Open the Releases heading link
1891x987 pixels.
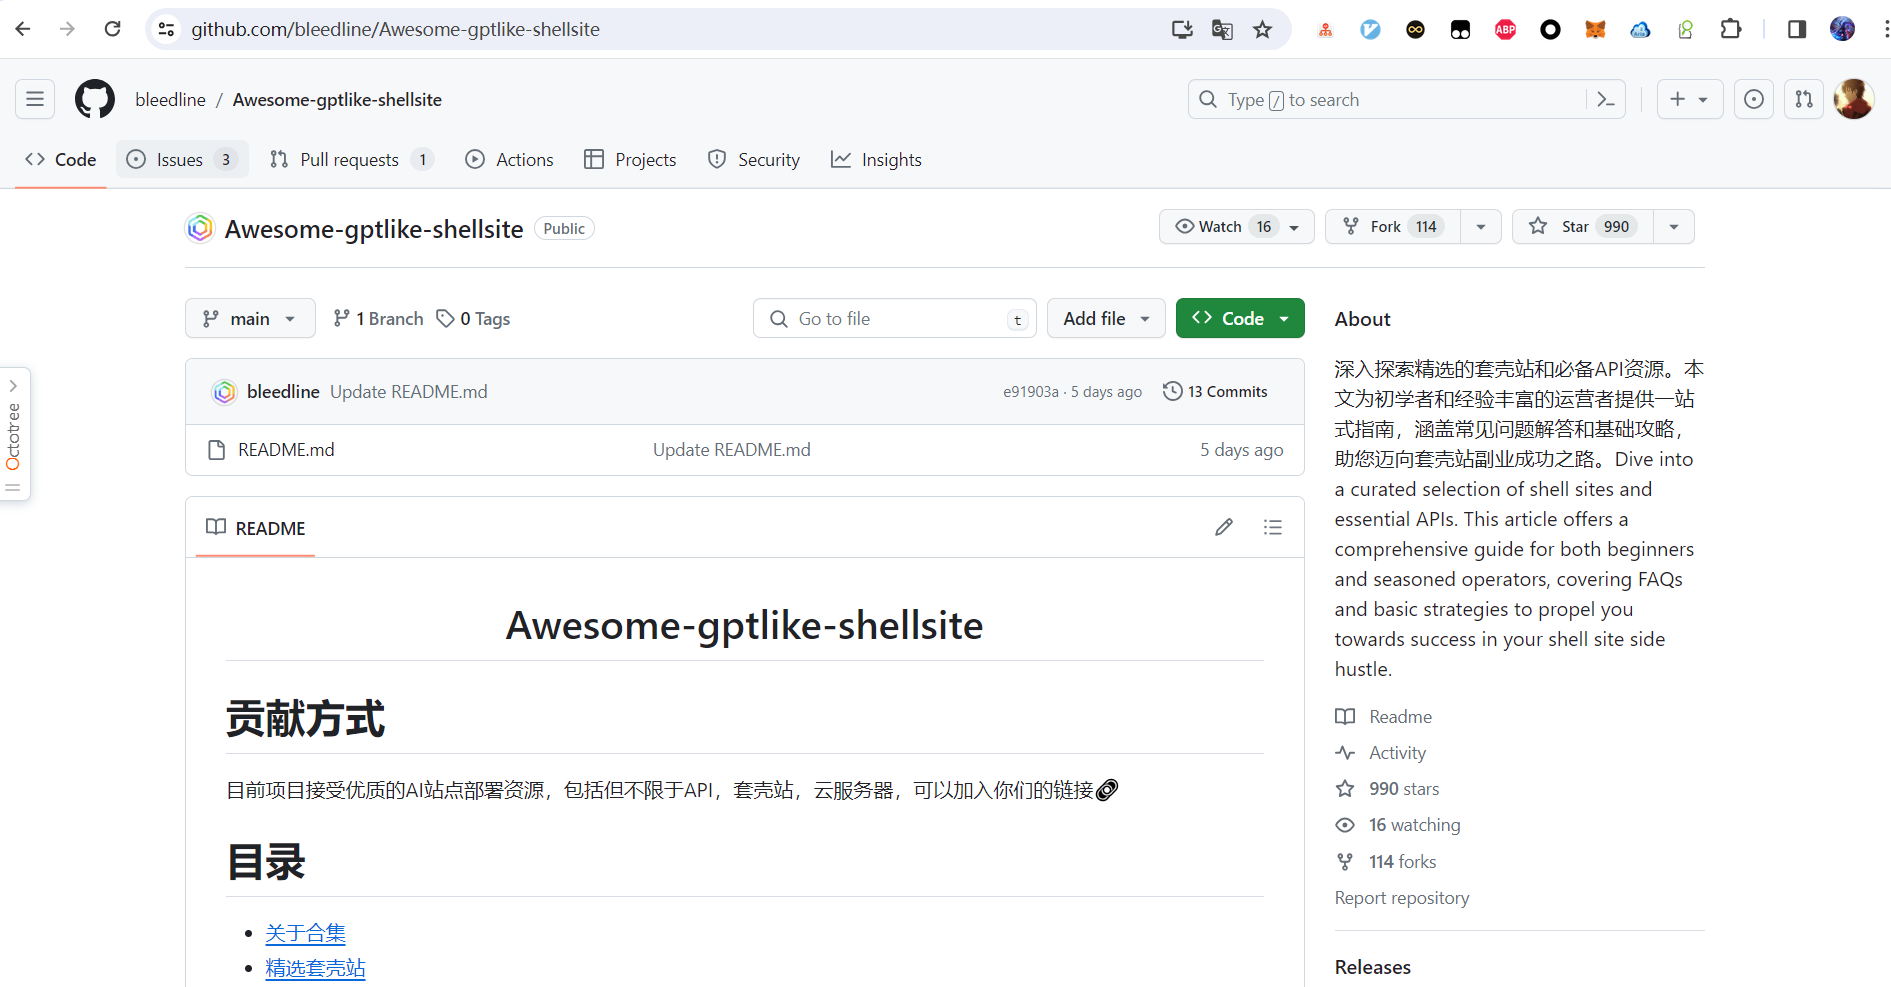[1373, 967]
